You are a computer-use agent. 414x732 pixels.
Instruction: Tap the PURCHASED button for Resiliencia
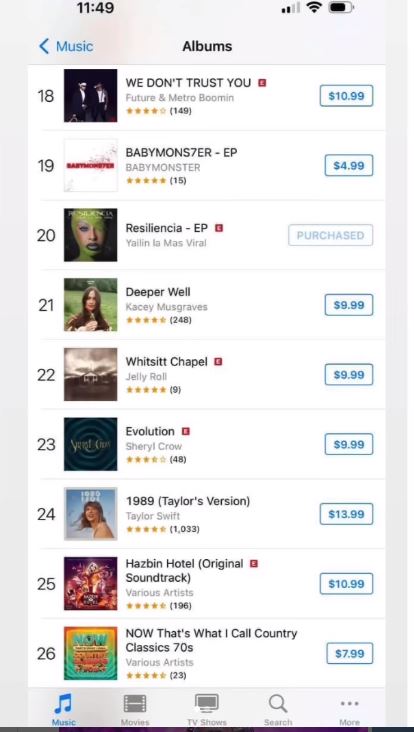(x=330, y=235)
